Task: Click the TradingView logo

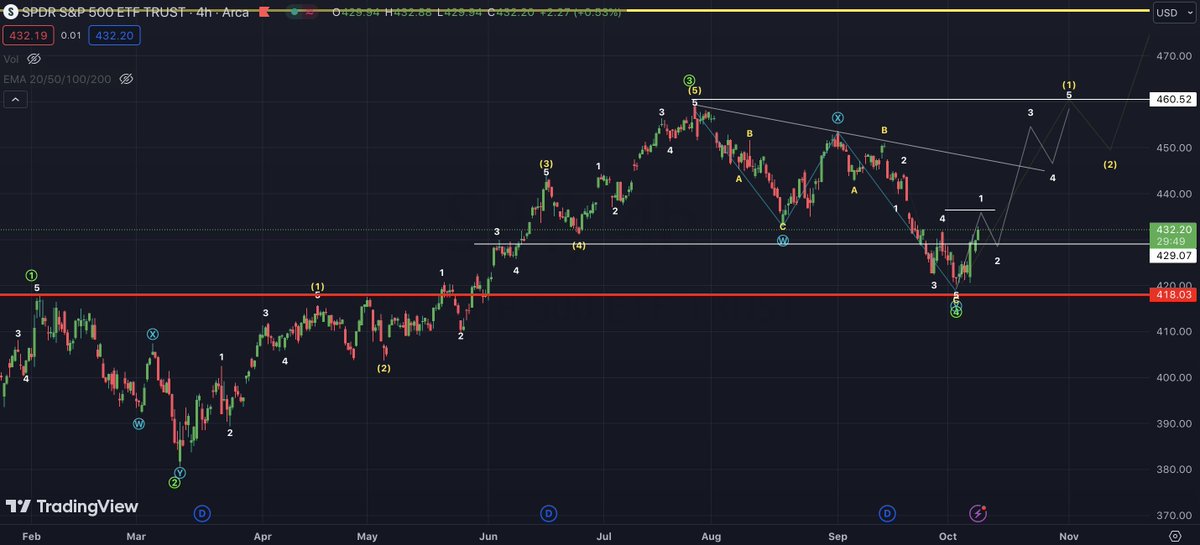Action: (70, 507)
